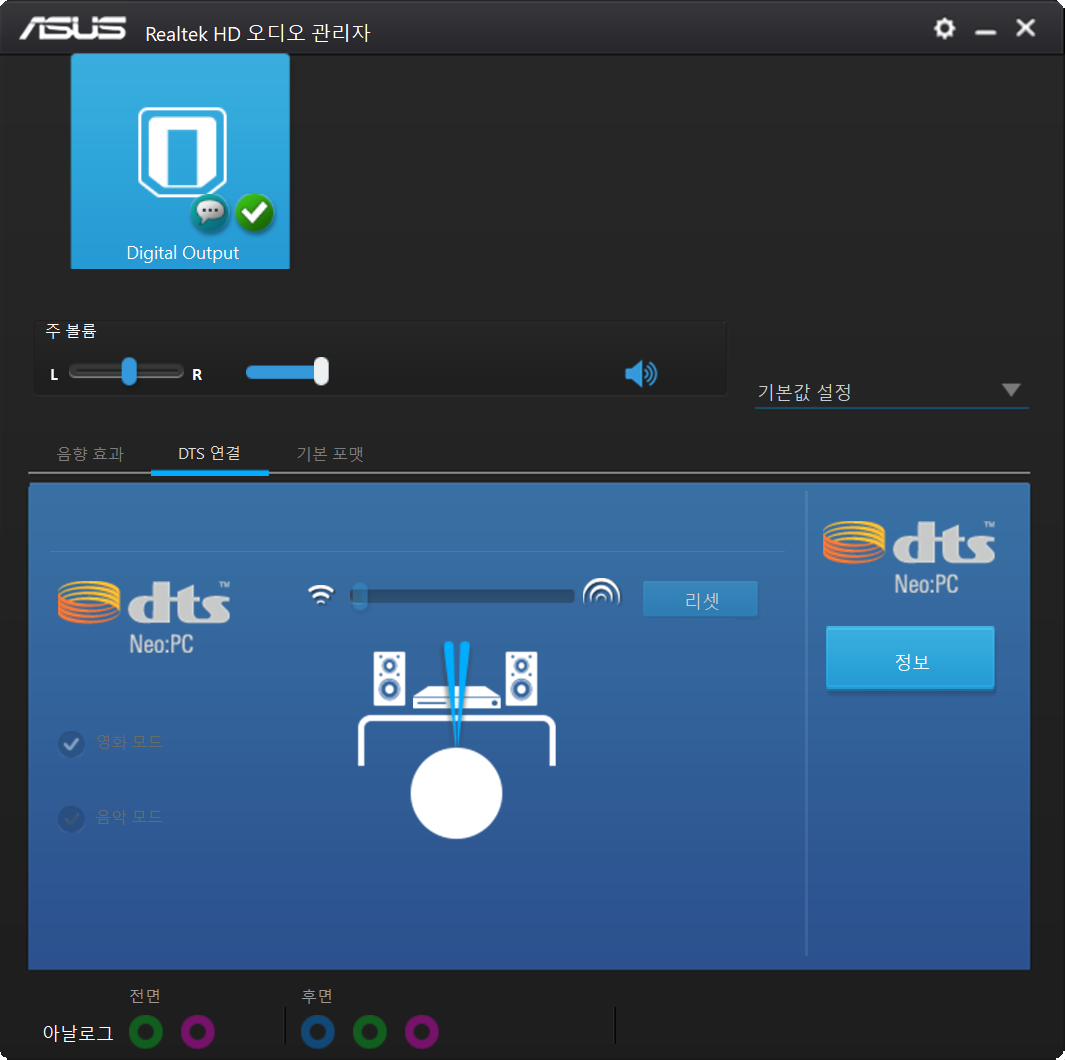Click the right speaker icon in diagram
The width and height of the screenshot is (1065, 1060).
[x=522, y=678]
